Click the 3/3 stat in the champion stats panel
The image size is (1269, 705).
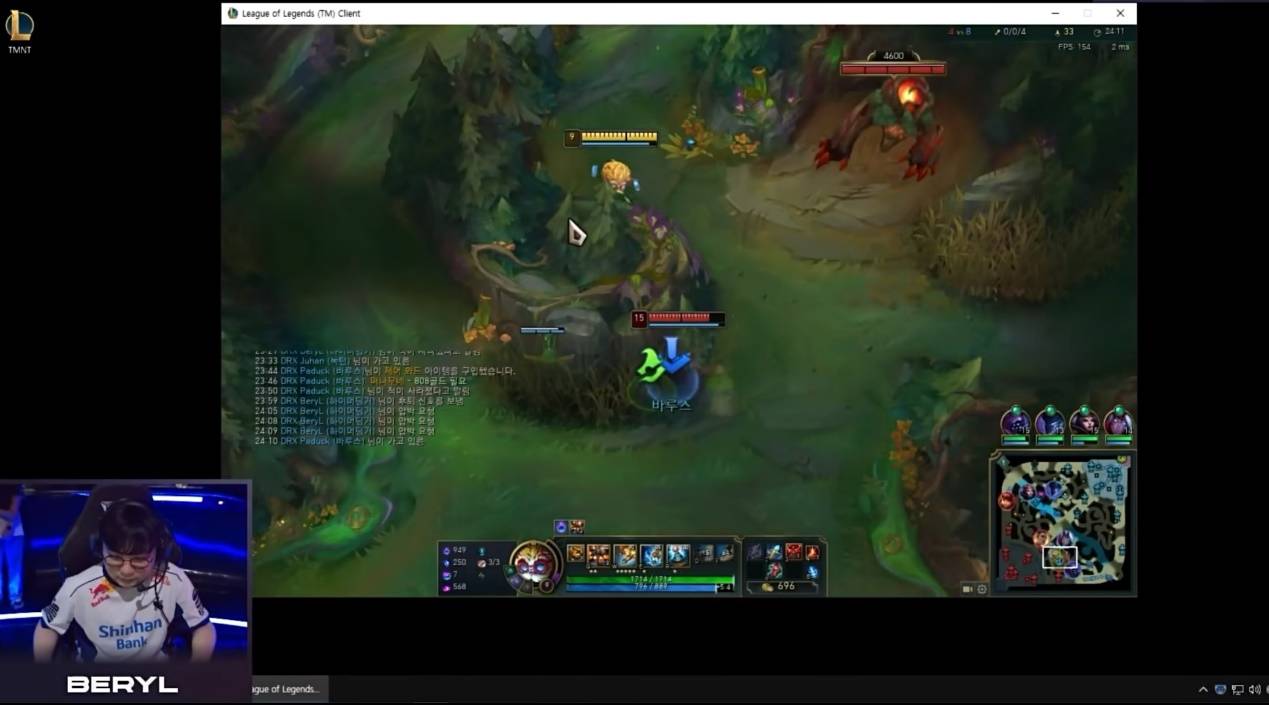tap(488, 563)
